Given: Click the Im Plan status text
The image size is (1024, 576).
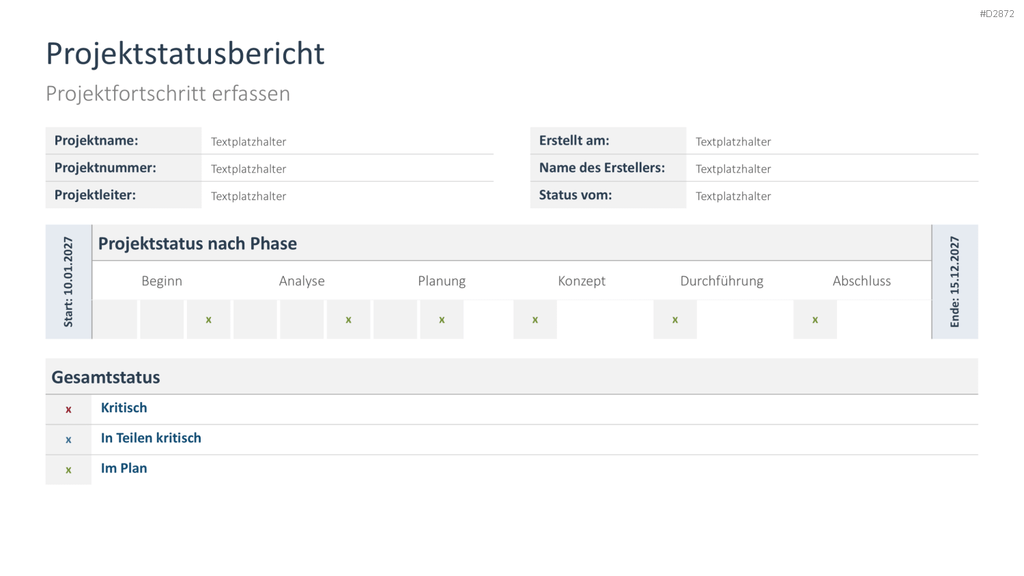Looking at the screenshot, I should click(124, 468).
